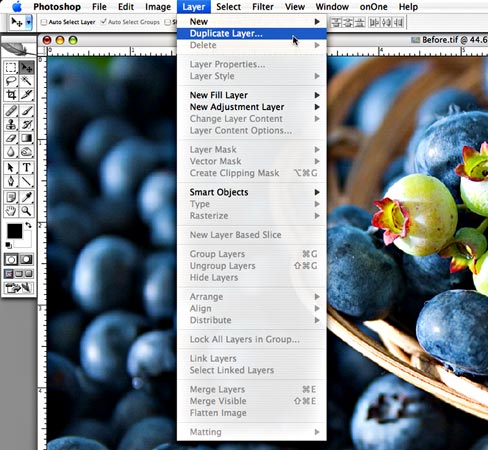The image size is (488, 450).
Task: Select the Sponge tool
Action: pyautogui.click(x=26, y=152)
